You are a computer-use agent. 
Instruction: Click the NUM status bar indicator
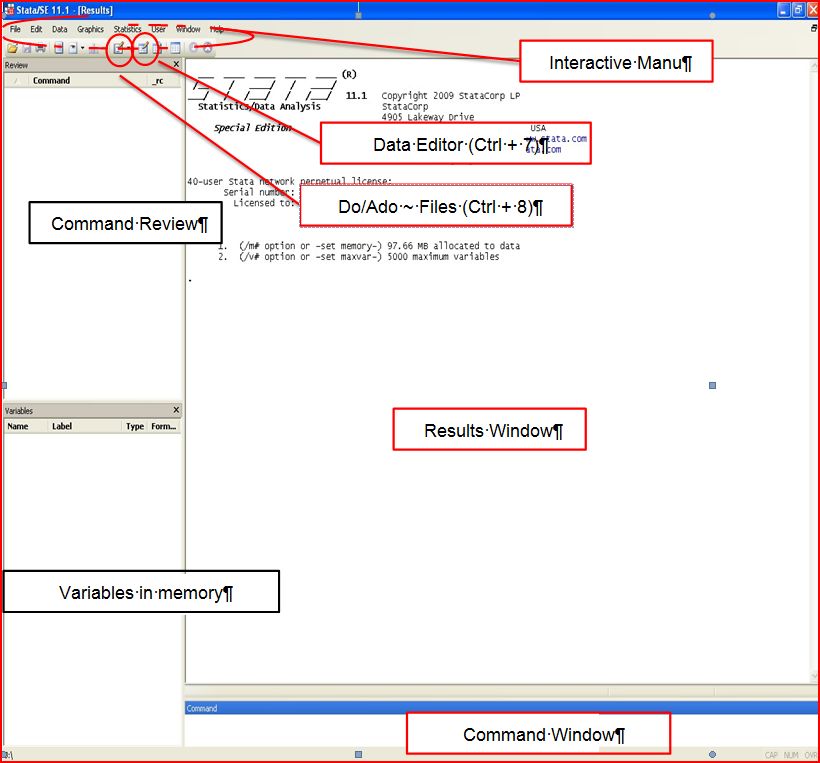click(791, 755)
